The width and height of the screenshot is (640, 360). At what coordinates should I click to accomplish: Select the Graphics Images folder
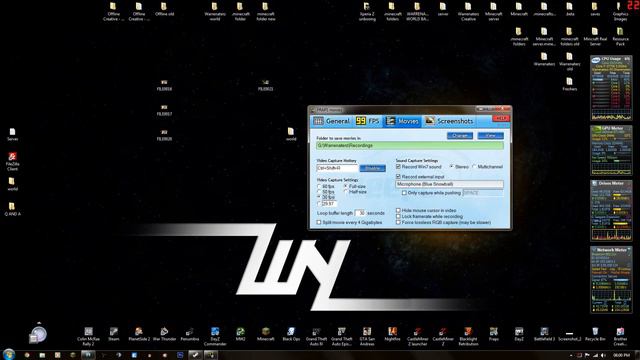click(x=620, y=11)
